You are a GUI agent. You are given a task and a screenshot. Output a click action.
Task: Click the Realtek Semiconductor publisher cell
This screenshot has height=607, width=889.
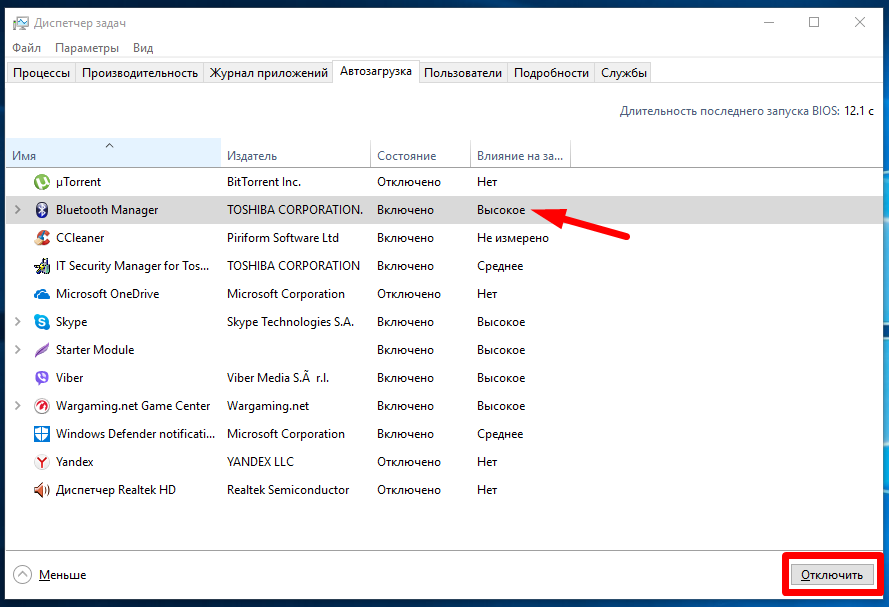point(288,490)
